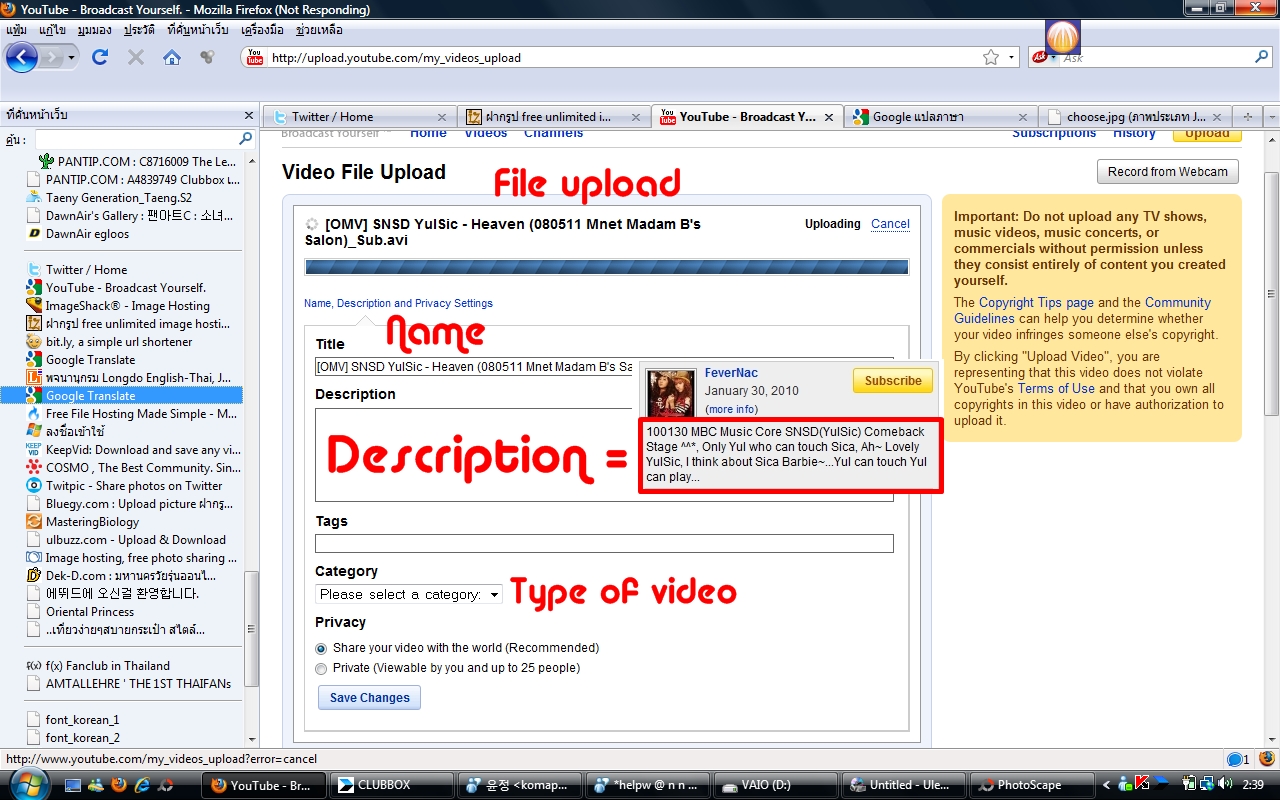Click the Record from Webcam button
Screen dimensions: 1280x800
pyautogui.click(x=1168, y=171)
